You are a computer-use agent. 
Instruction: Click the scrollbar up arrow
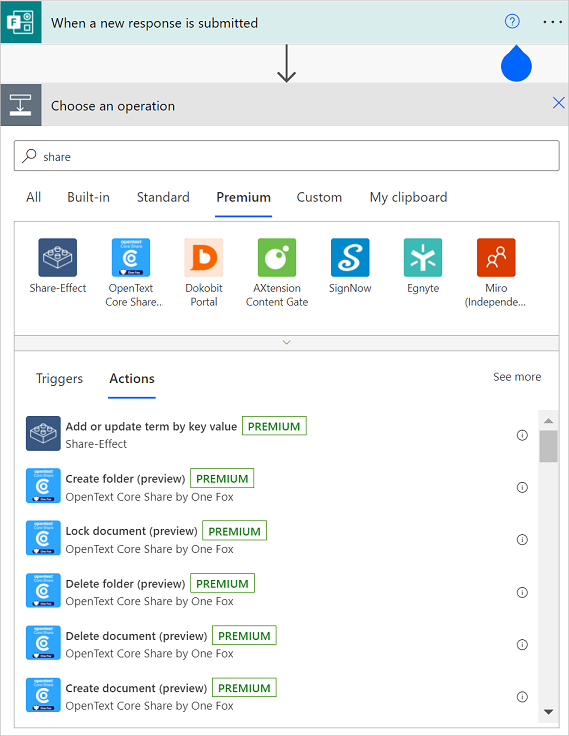(548, 421)
